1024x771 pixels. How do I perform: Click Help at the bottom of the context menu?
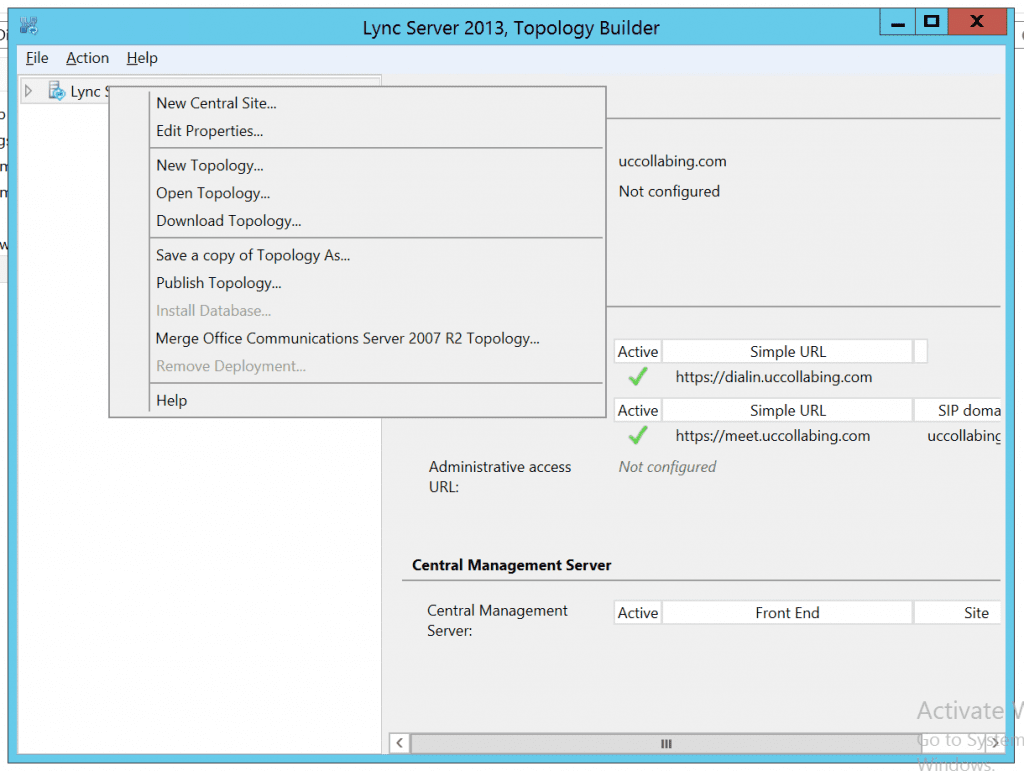171,400
